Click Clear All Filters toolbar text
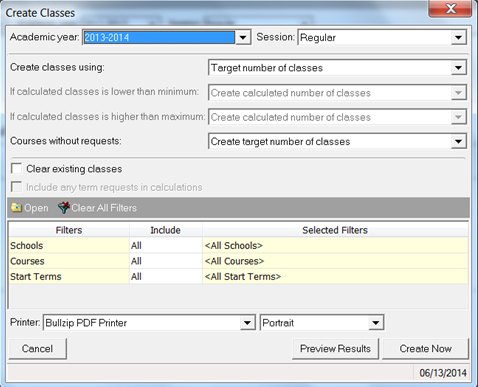This screenshot has width=478, height=387. (x=104, y=208)
